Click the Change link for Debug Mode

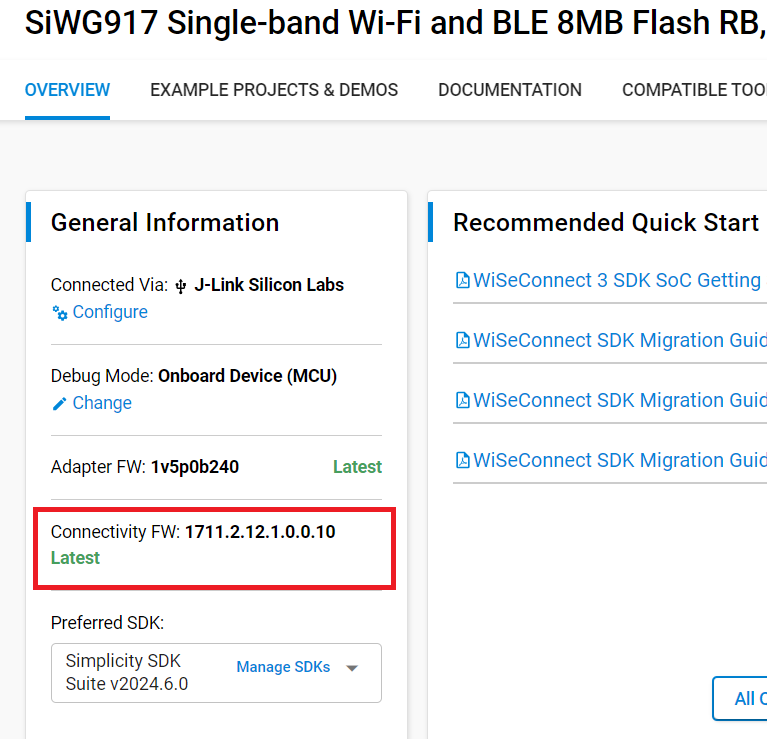pos(102,403)
